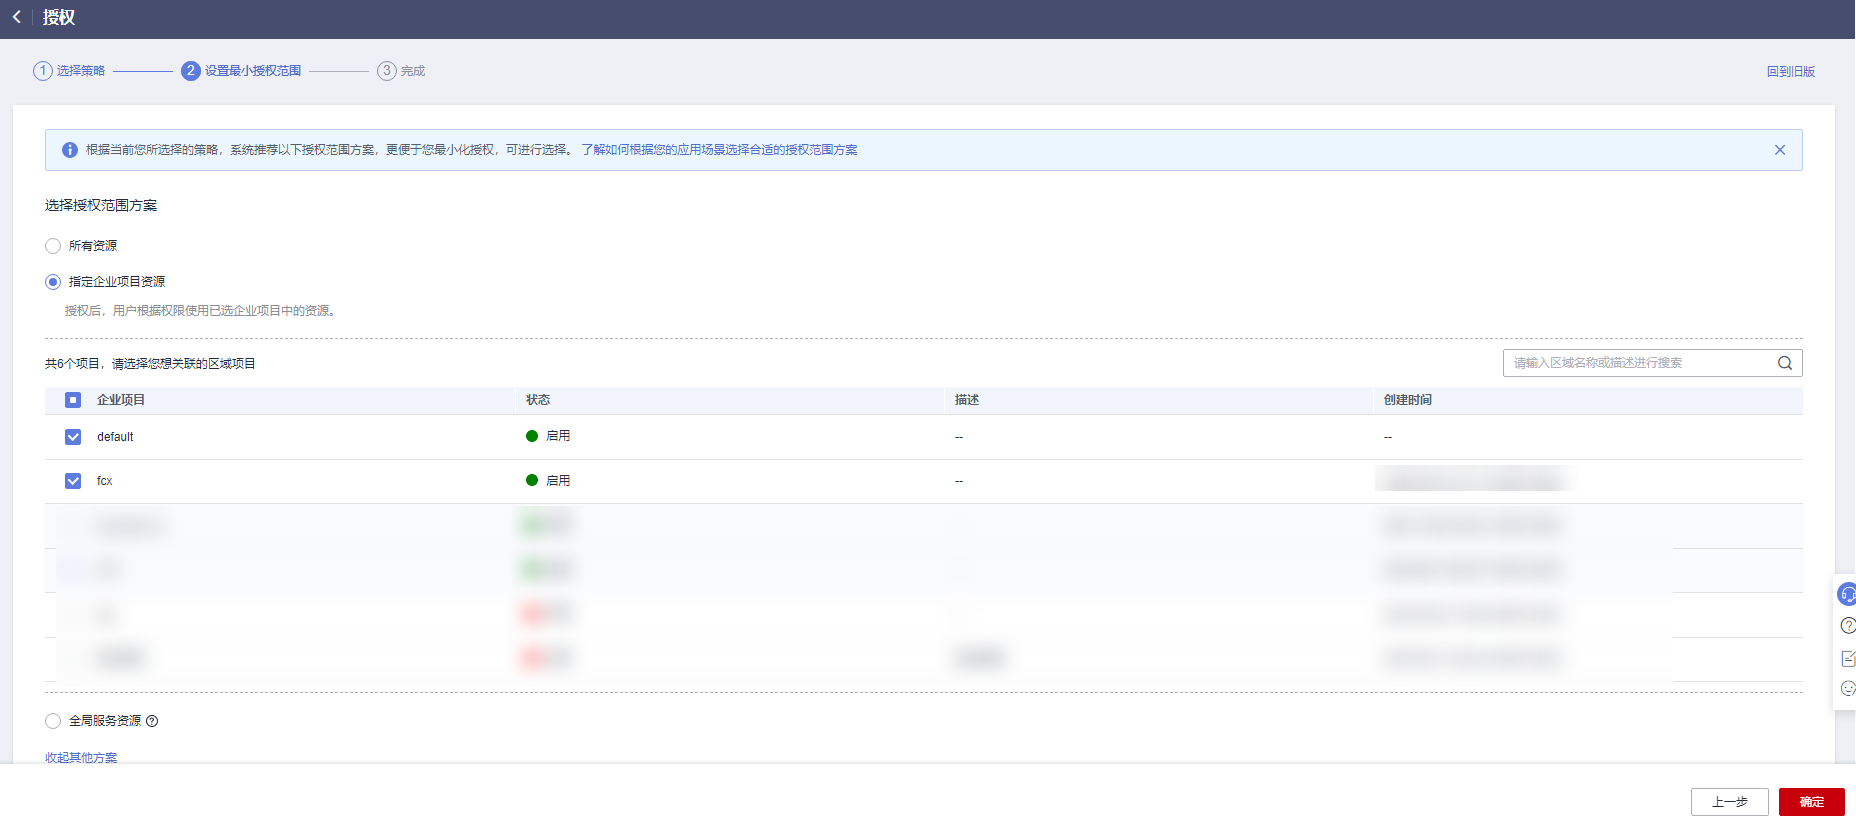Screen dimensions: 1856x828
Task: Click the 企业项目 column header
Action: [x=121, y=400]
